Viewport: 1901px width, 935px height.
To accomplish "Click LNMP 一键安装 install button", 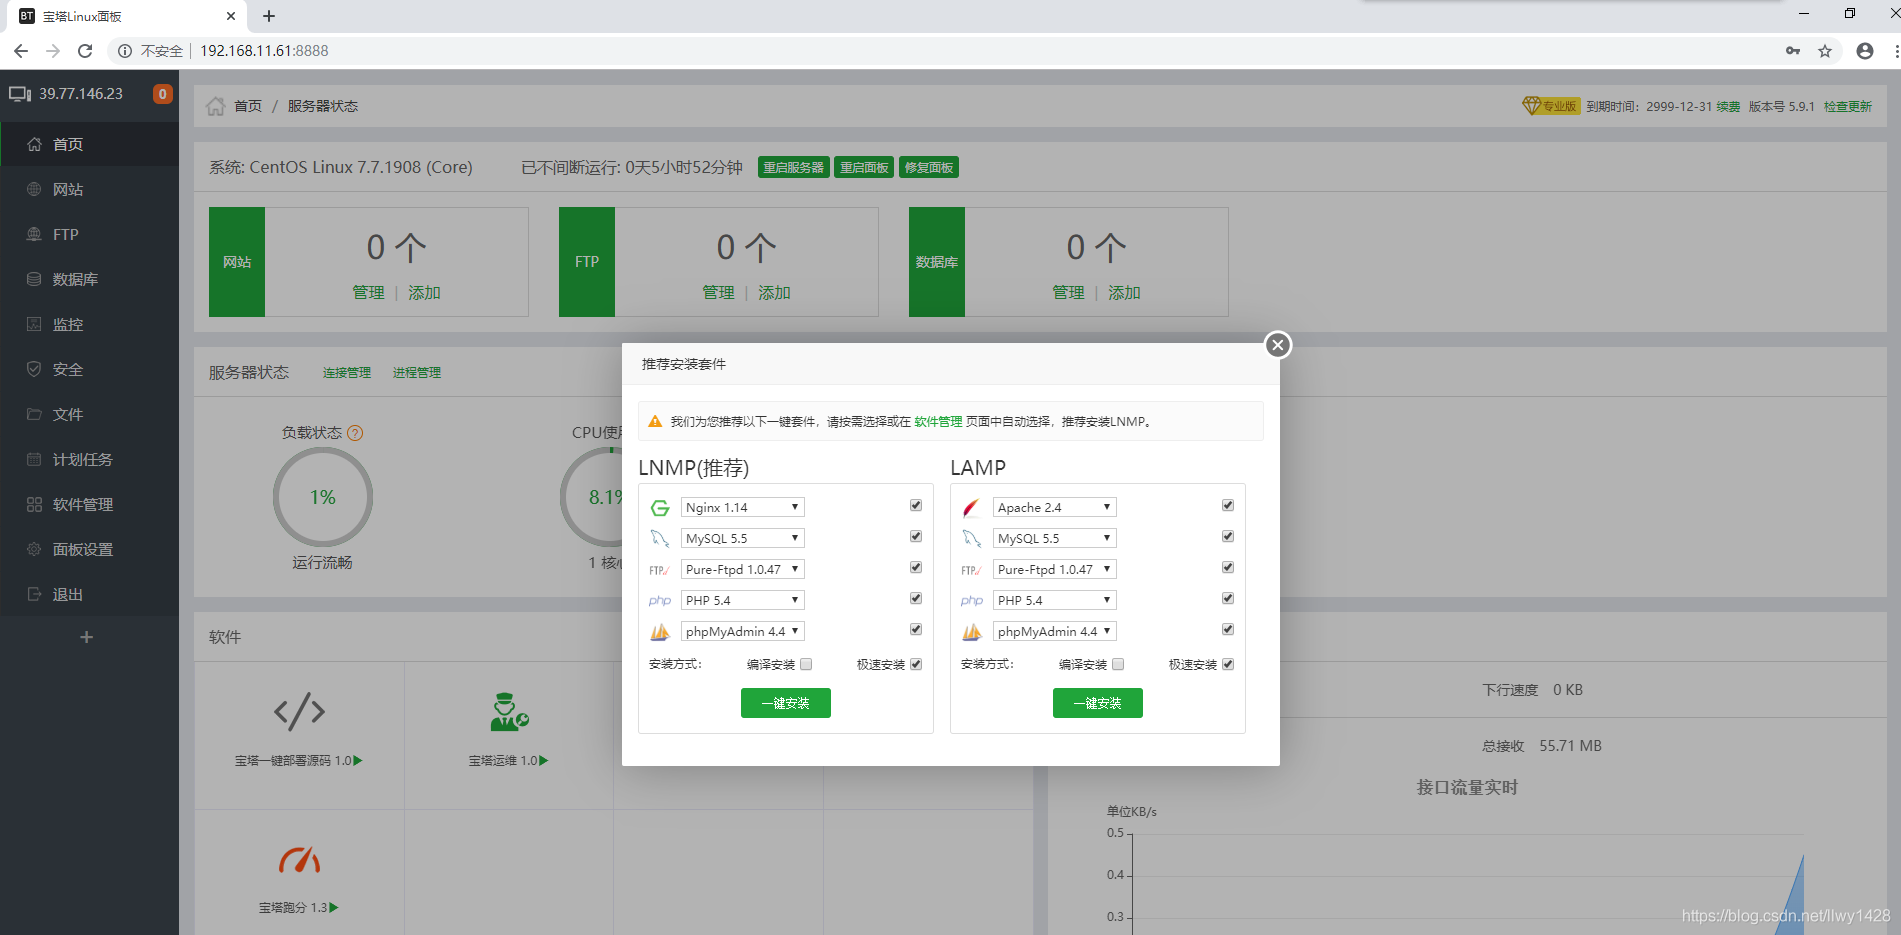I will point(786,703).
